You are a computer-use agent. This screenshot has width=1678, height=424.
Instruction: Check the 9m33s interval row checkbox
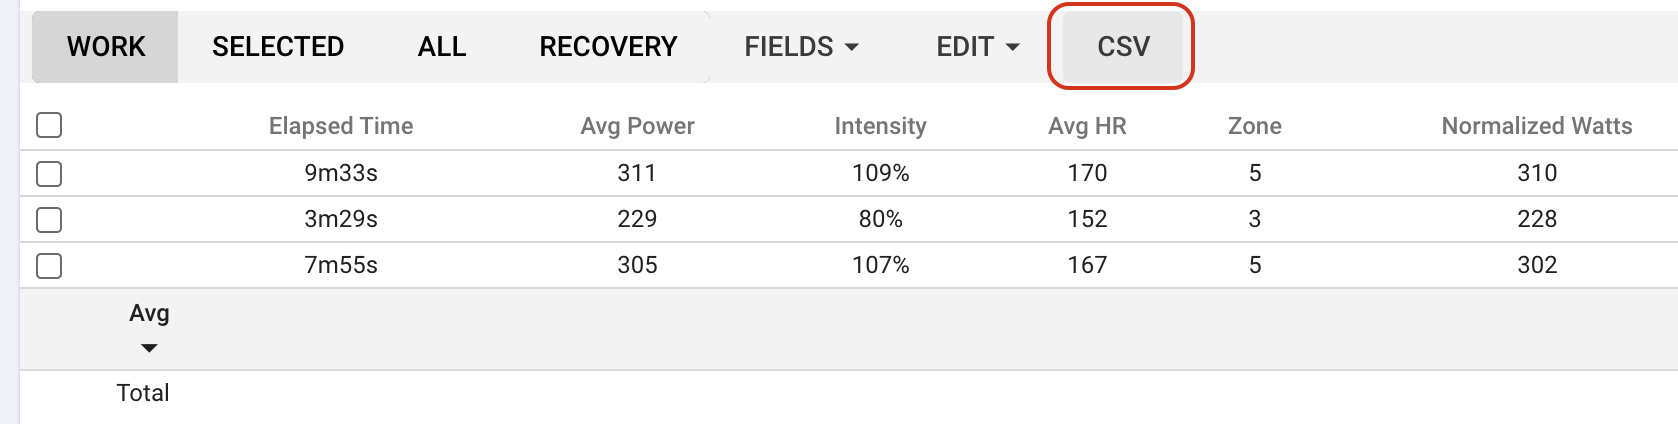[49, 174]
